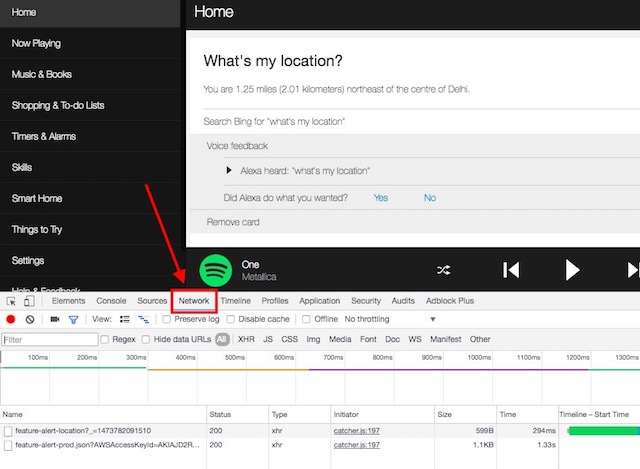Check Hide data URLs
The height and width of the screenshot is (469, 640).
[146, 339]
